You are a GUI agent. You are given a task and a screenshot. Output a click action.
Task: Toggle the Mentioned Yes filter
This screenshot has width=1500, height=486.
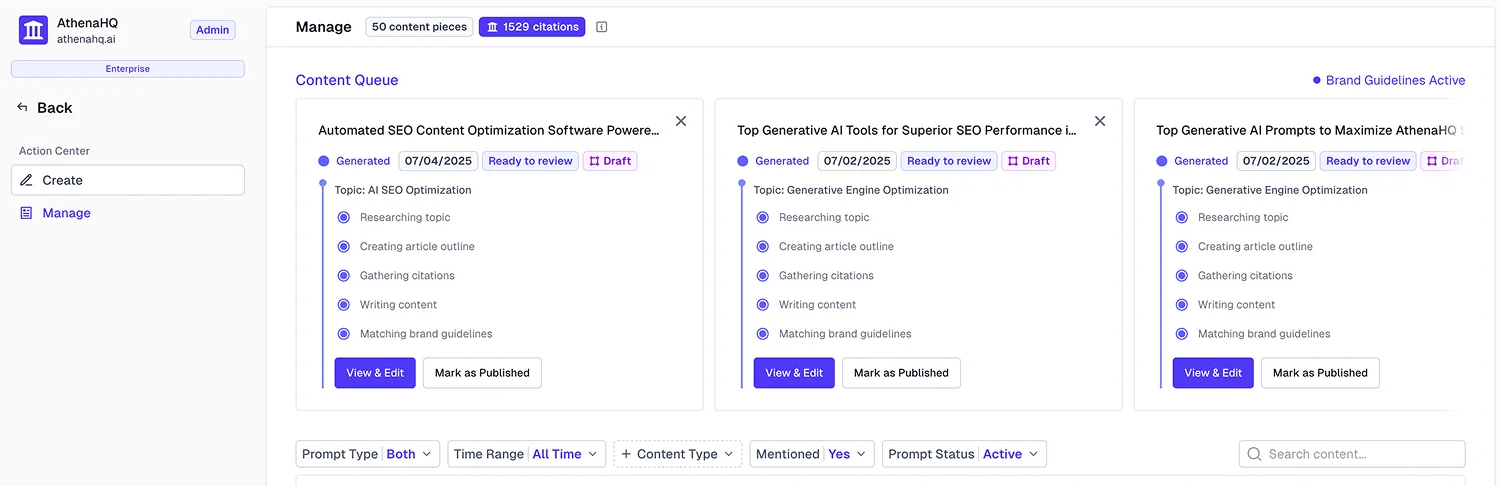812,454
